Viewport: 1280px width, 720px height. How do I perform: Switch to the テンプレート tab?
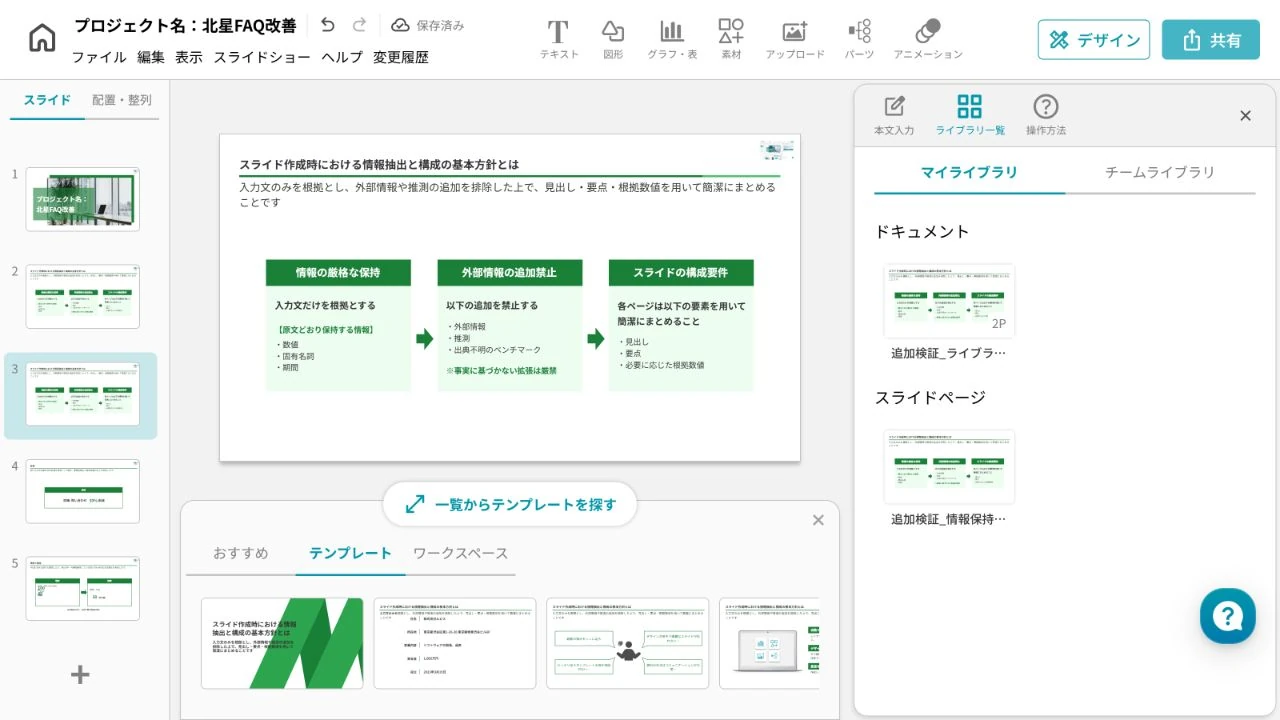click(x=350, y=553)
